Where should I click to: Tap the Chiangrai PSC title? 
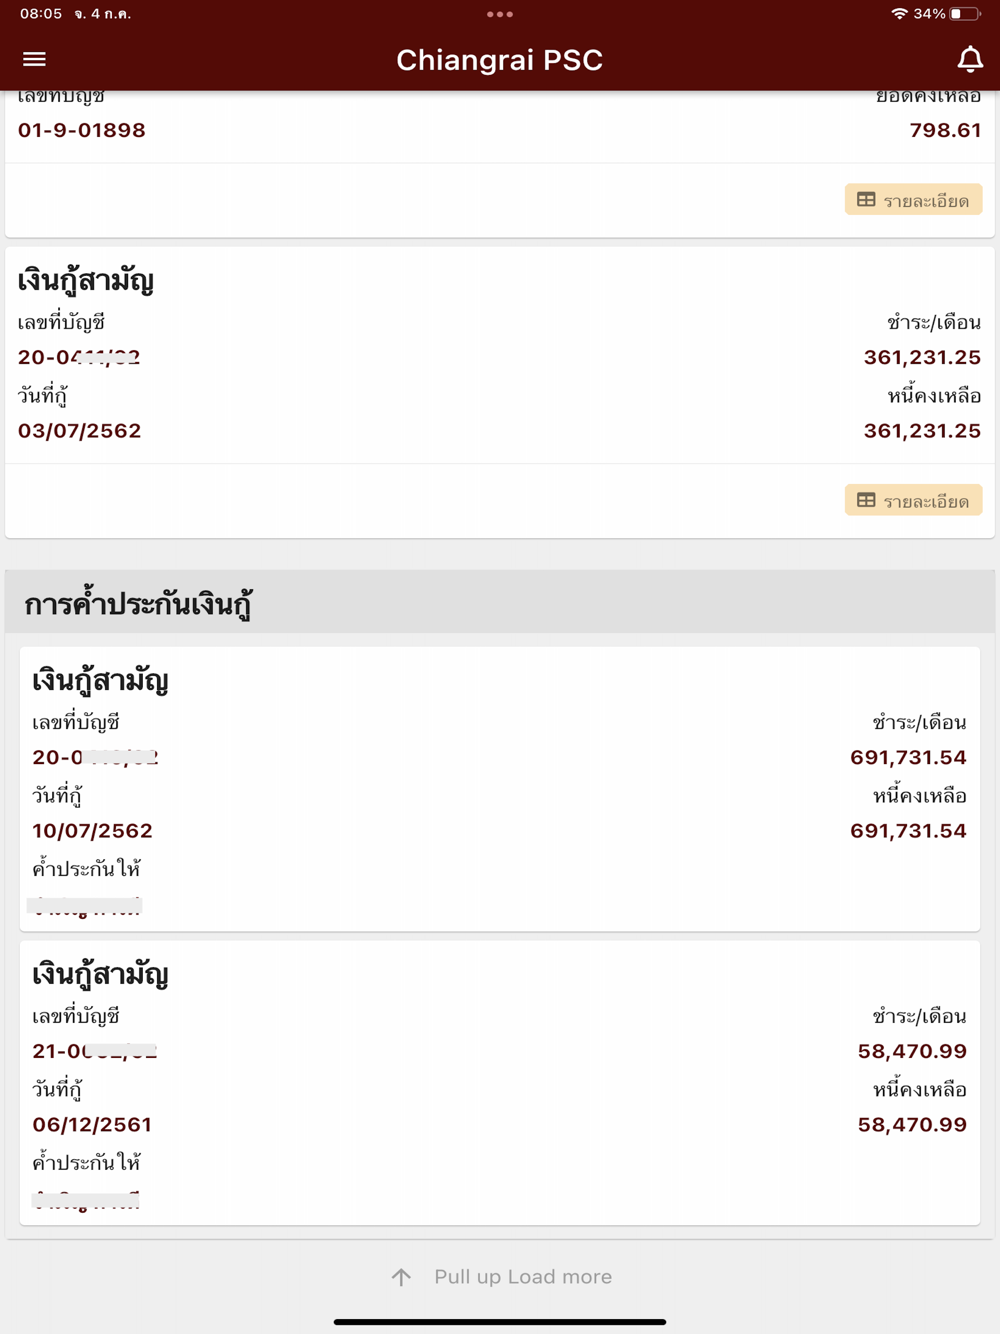point(499,60)
